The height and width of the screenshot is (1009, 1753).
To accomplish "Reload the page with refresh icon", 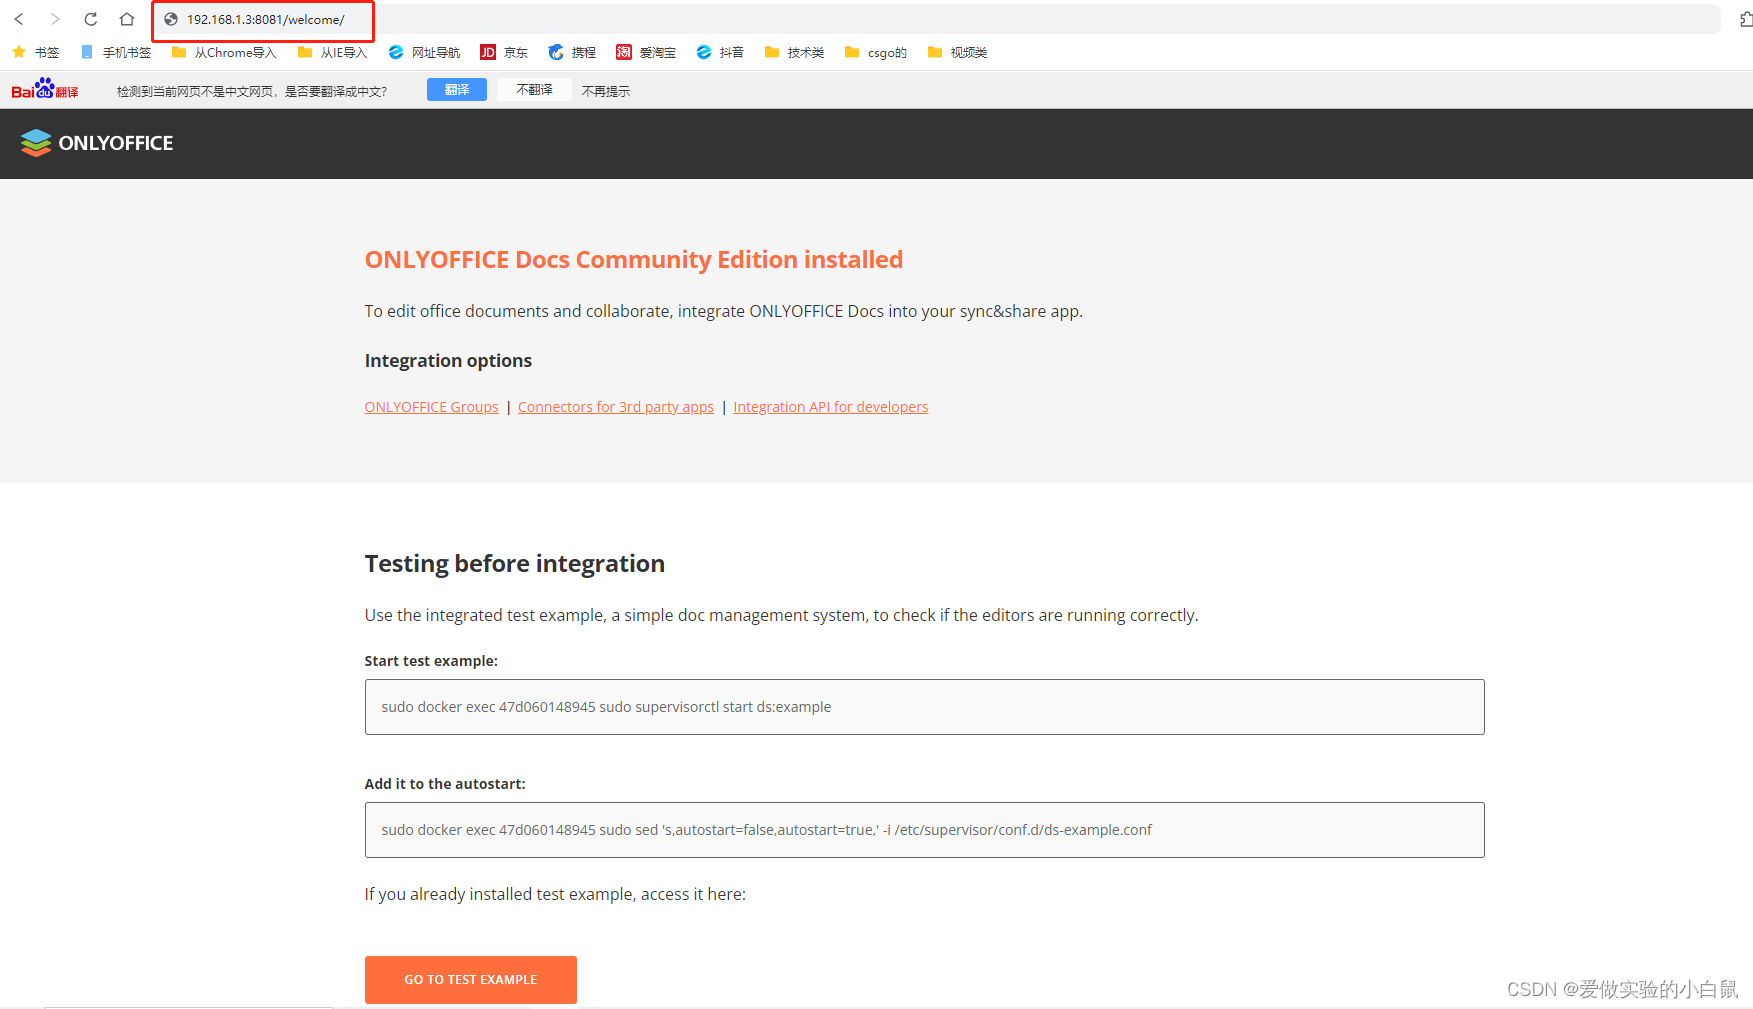I will (91, 19).
